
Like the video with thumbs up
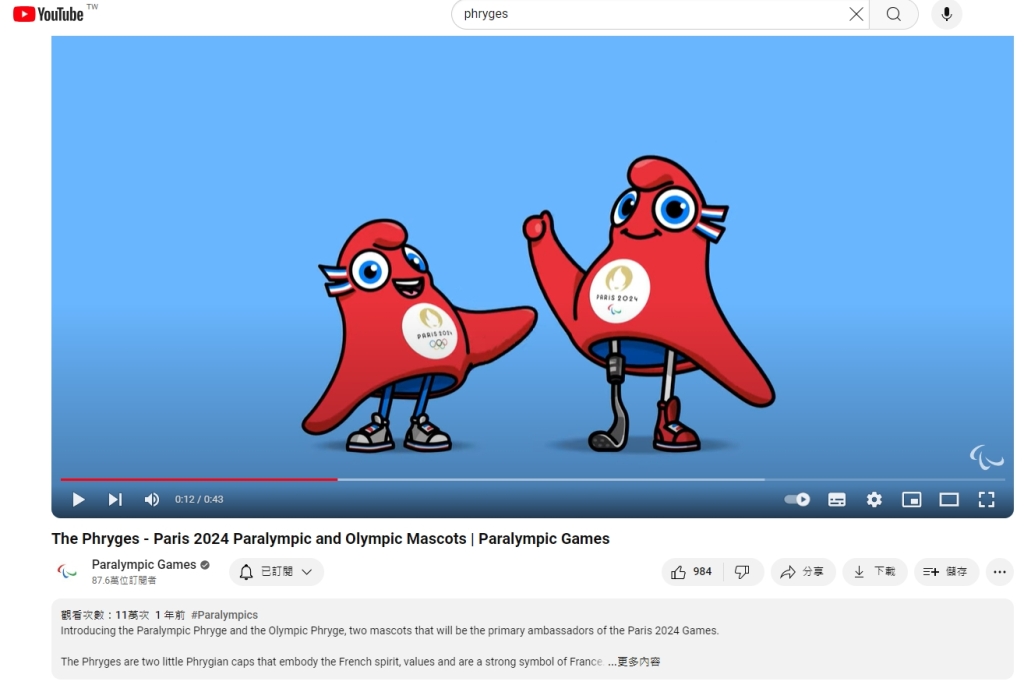(x=692, y=572)
